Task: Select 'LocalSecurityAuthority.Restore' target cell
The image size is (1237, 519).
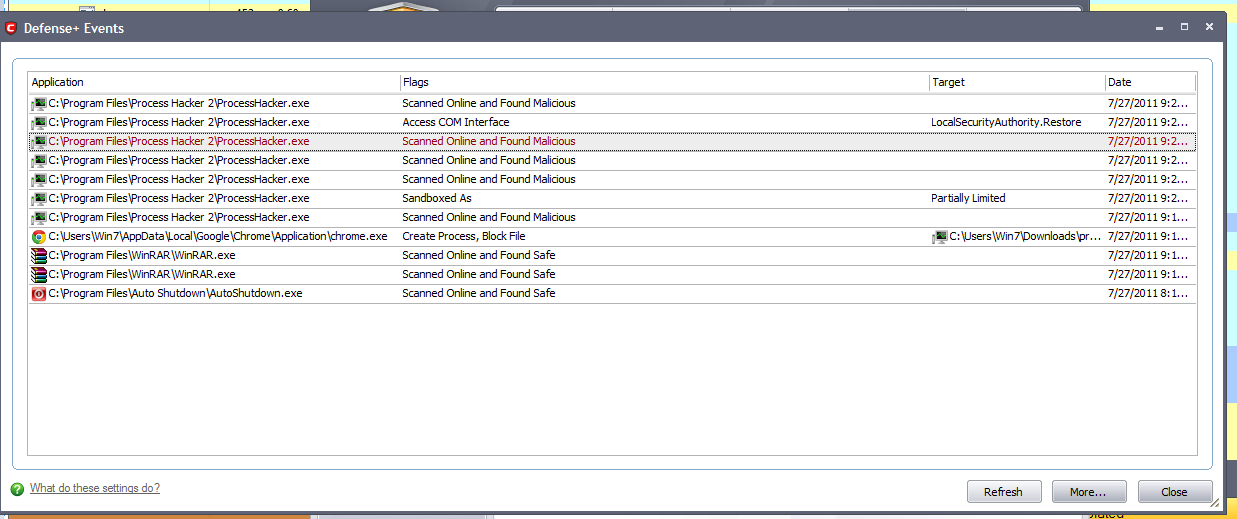Action: click(x=1006, y=122)
